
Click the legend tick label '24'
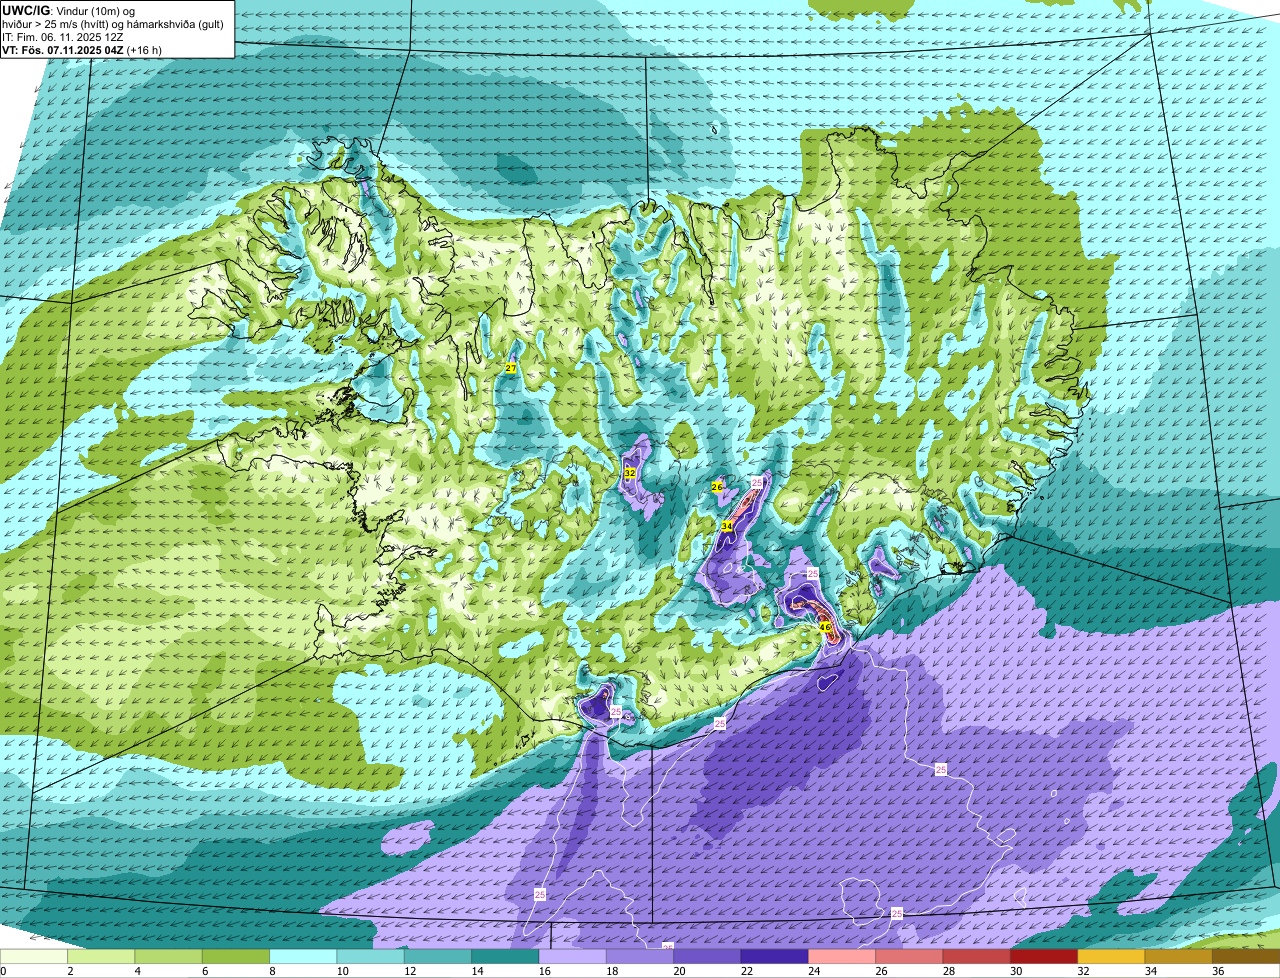tap(814, 971)
